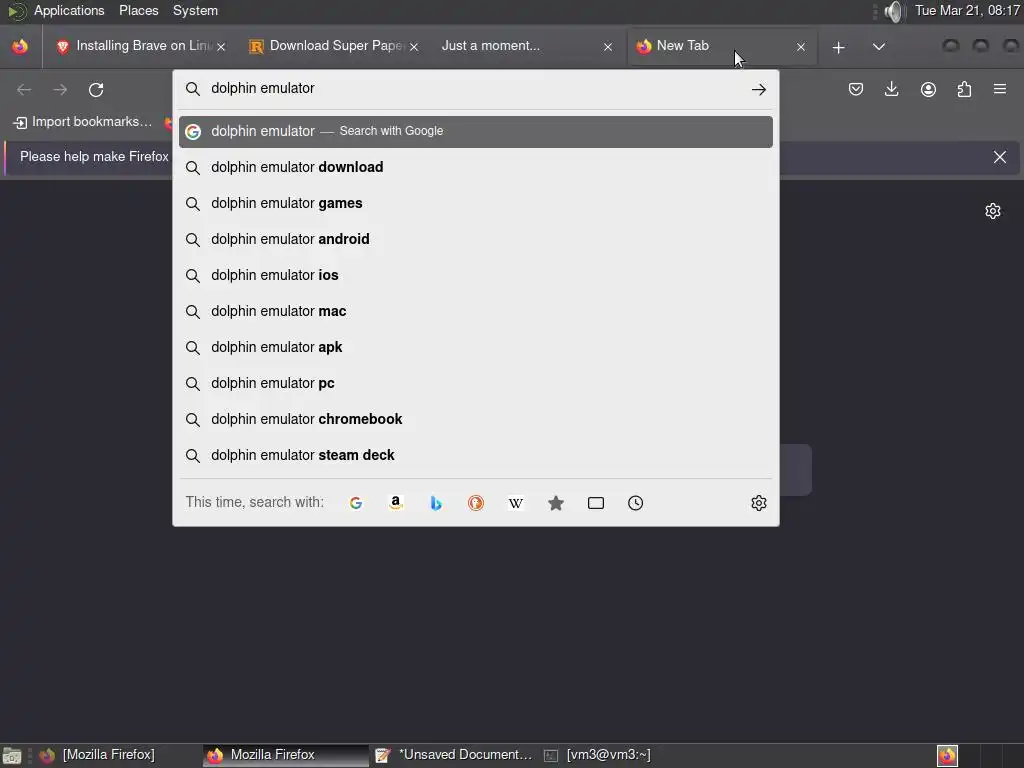Choose suggestion dolphin emulator pc
Image resolution: width=1024 pixels, height=768 pixels.
click(x=475, y=383)
